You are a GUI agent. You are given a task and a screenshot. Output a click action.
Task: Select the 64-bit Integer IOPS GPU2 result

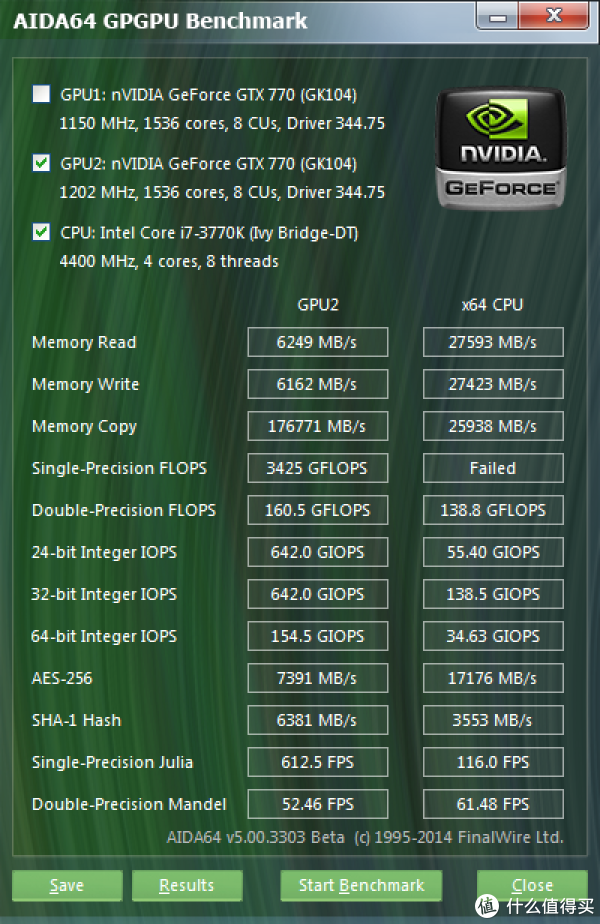coord(317,636)
